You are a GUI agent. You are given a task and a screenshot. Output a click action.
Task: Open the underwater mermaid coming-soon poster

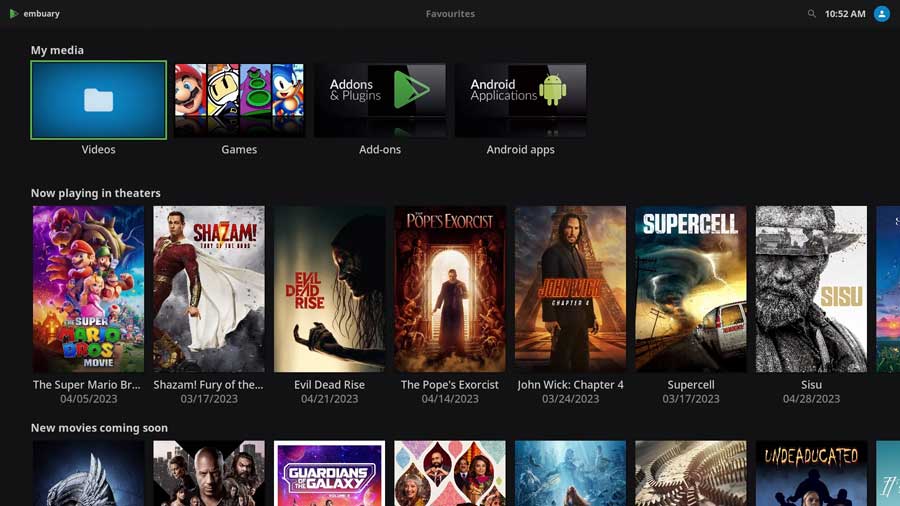(571, 473)
